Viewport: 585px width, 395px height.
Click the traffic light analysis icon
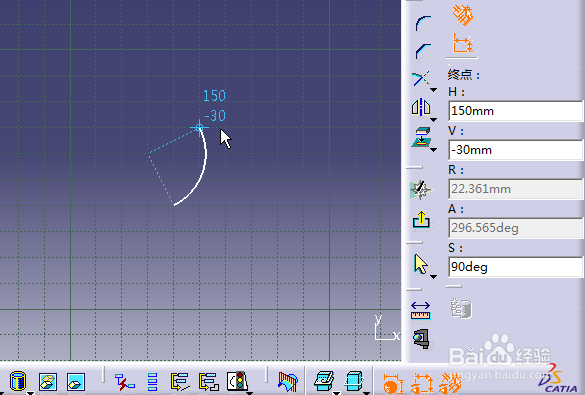(237, 381)
